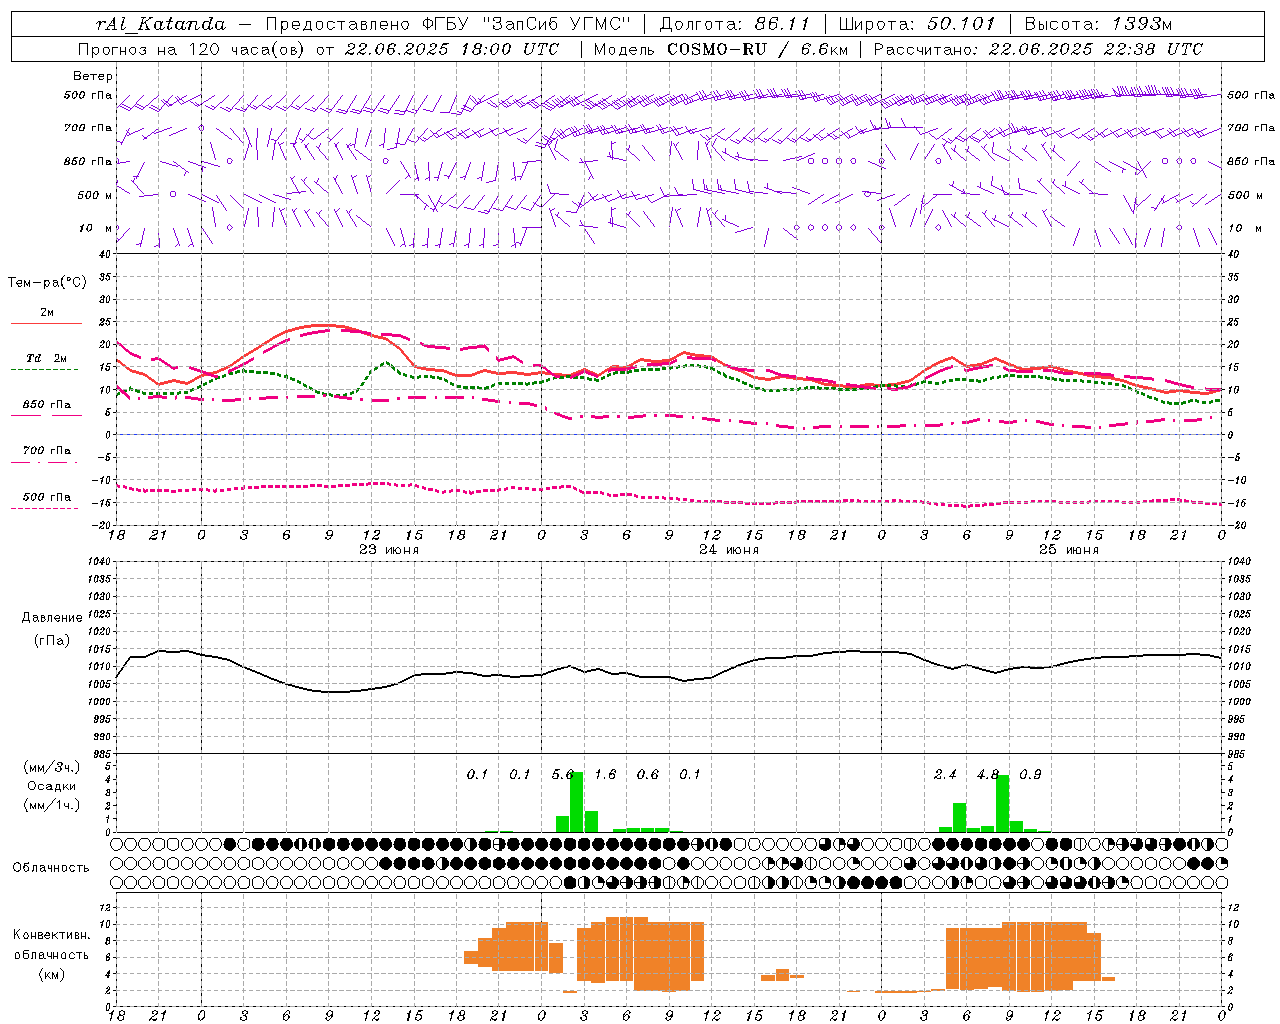Click the (мм/3ч.) precipitation unit label
Viewport: 1280px width, 1024px height.
[51, 767]
